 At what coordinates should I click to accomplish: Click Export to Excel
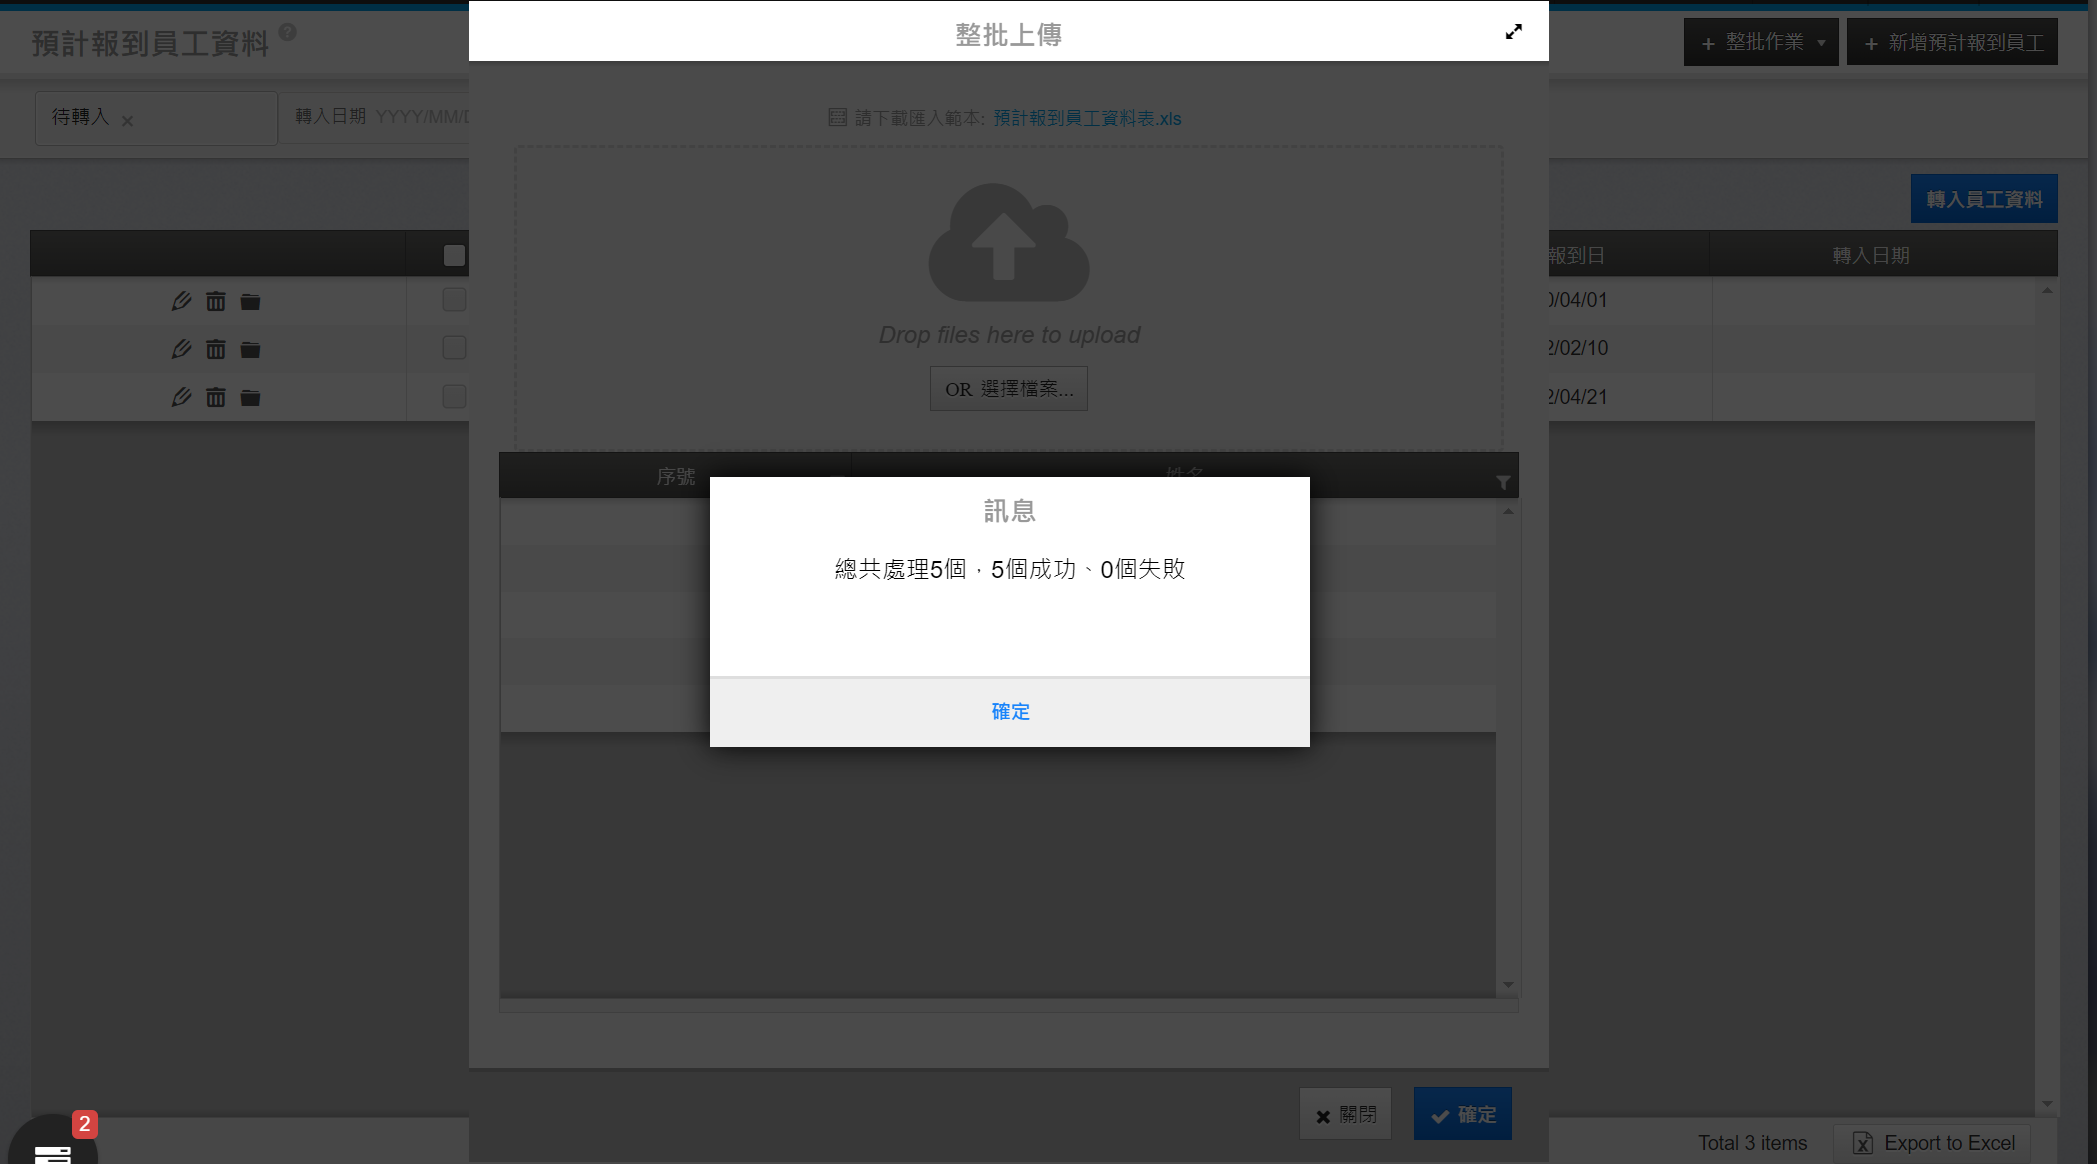point(1934,1143)
